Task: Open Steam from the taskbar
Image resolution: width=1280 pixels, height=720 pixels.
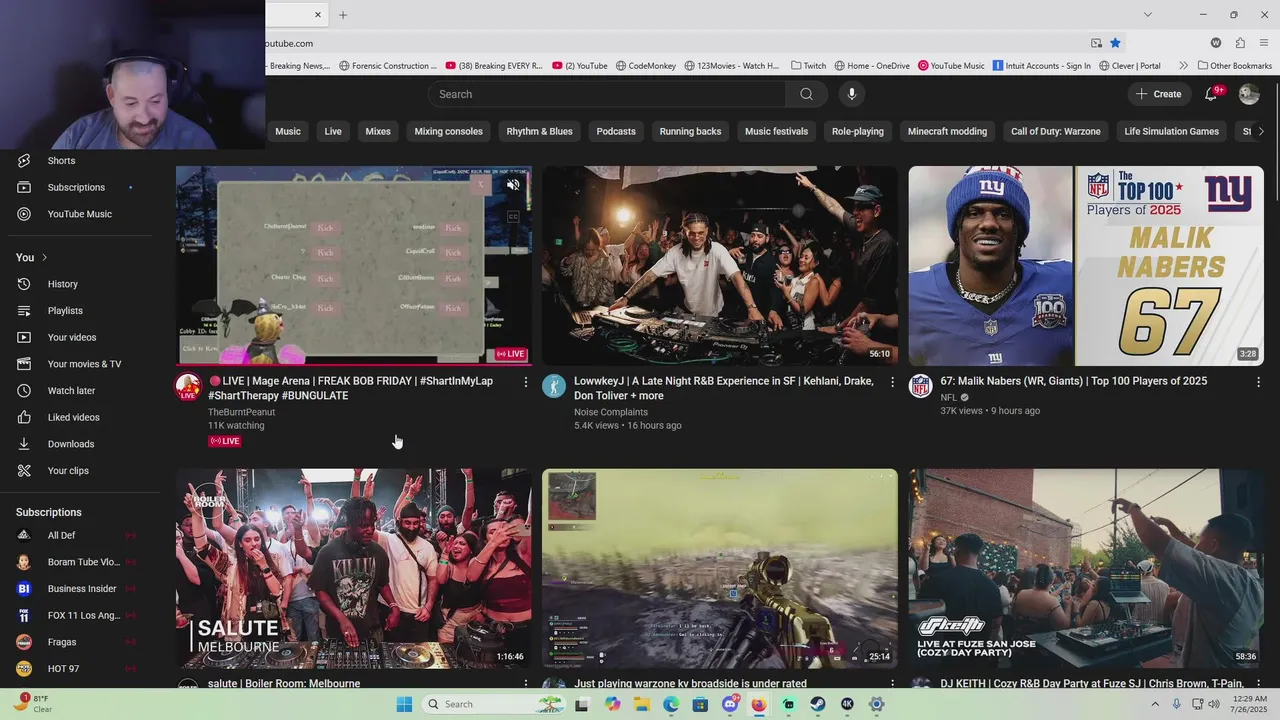Action: pyautogui.click(x=818, y=704)
